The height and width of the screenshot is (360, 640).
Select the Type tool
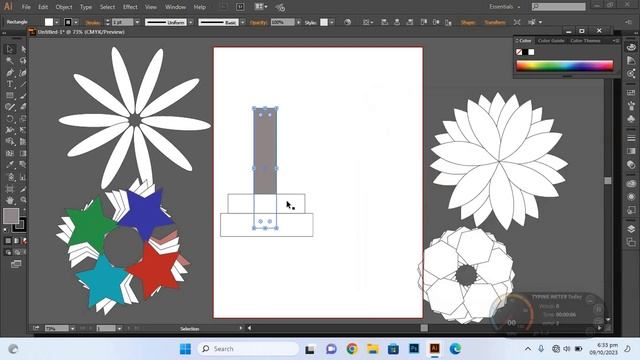(10, 84)
